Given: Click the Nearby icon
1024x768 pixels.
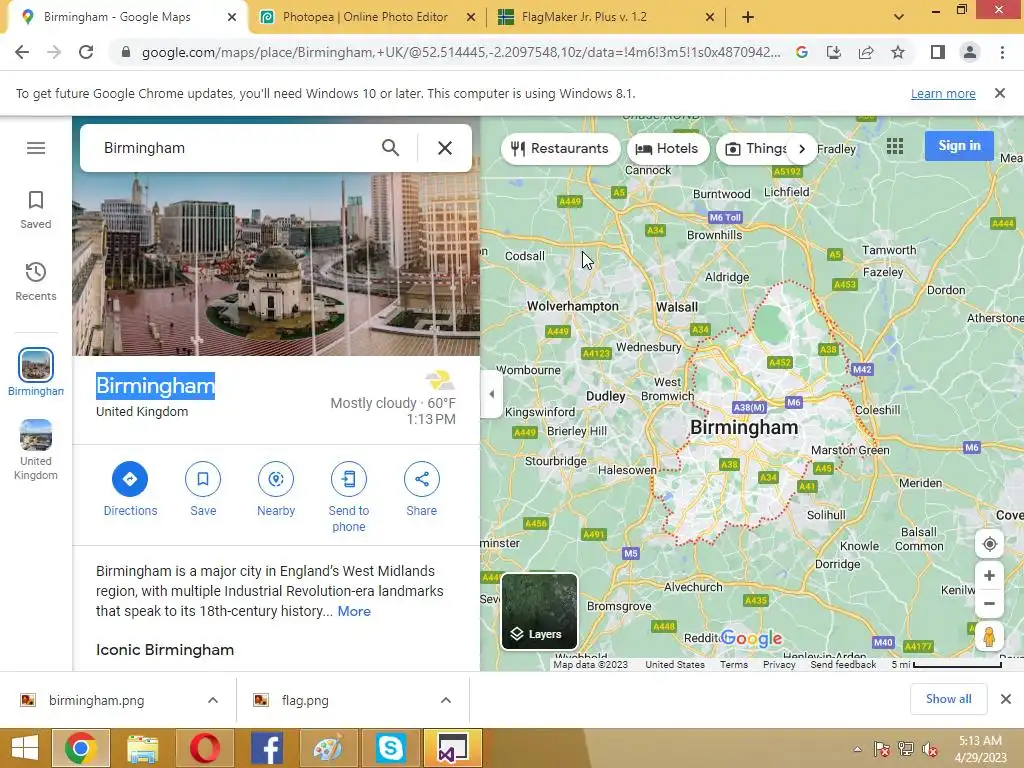Looking at the screenshot, I should click(276, 479).
